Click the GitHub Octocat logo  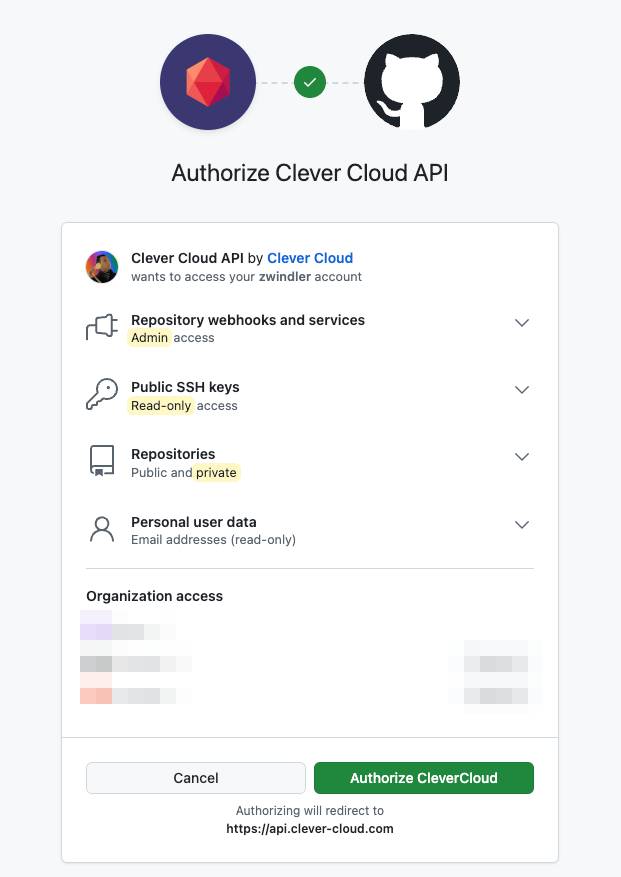(412, 82)
